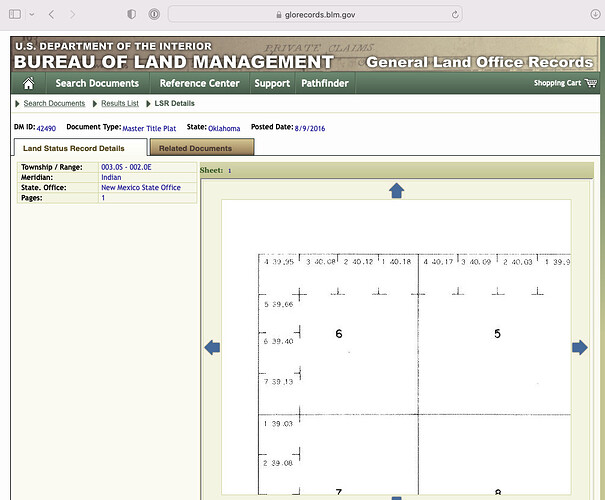Click the password manager extension icon
Screen dimensions: 605x500
click(154, 15)
